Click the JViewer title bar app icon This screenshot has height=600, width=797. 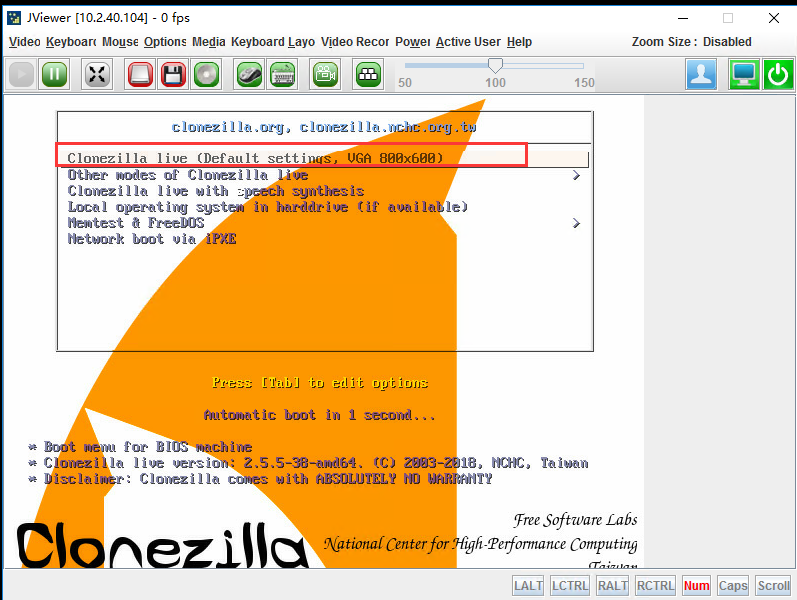(x=14, y=18)
